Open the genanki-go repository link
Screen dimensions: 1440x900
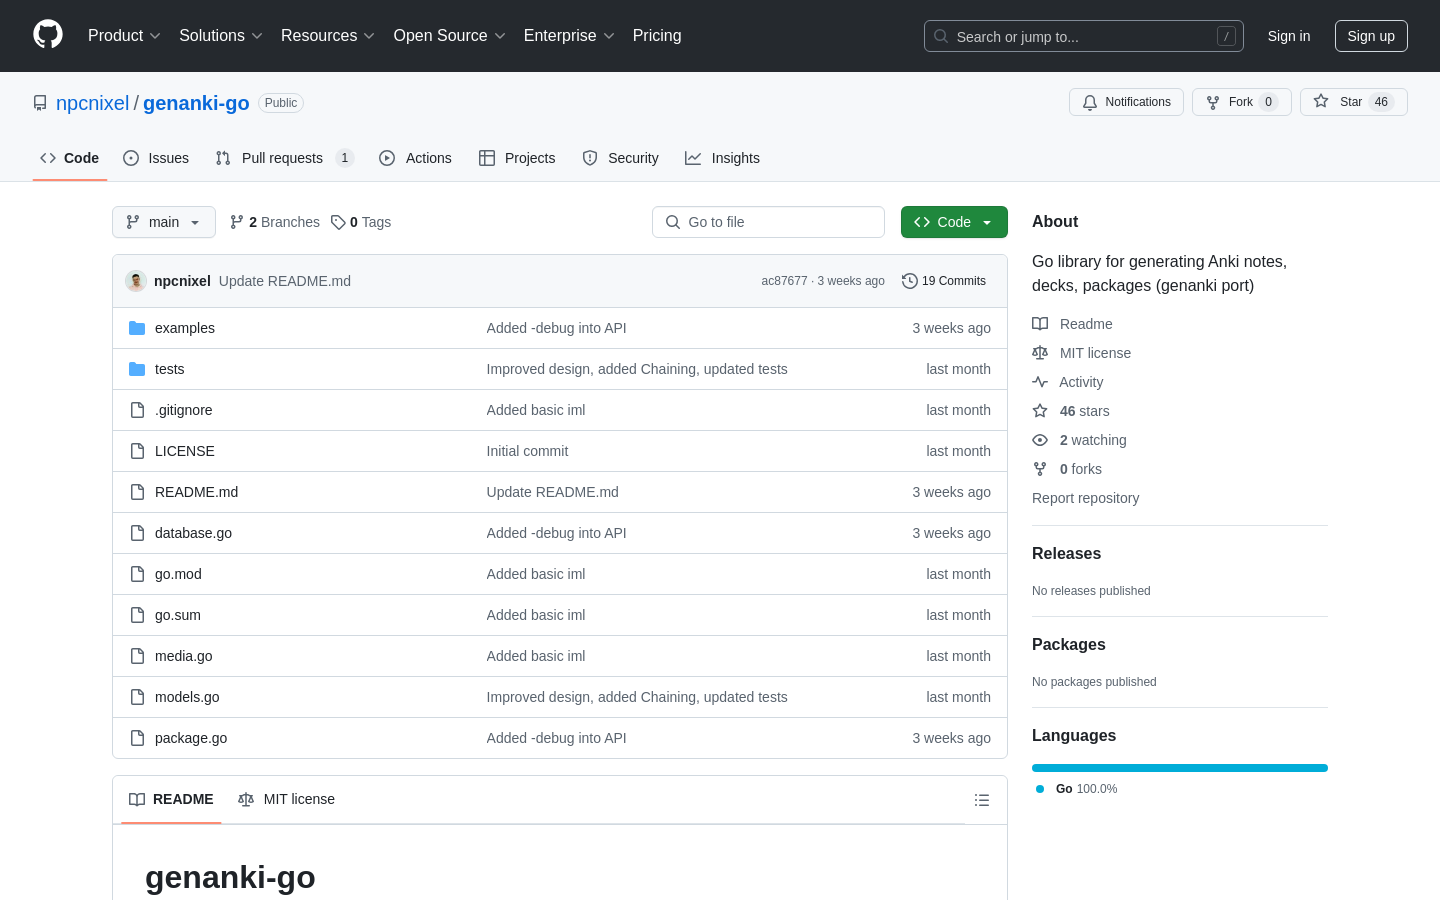pyautogui.click(x=196, y=103)
